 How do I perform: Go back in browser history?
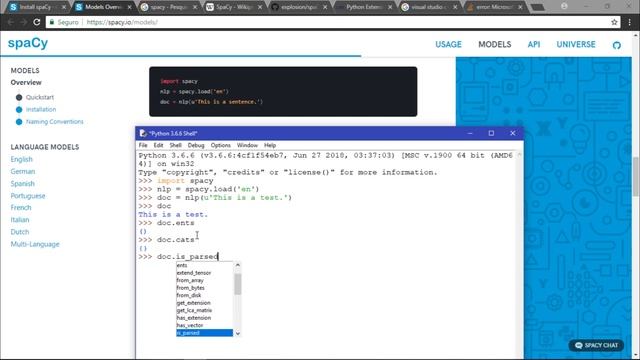coord(11,22)
